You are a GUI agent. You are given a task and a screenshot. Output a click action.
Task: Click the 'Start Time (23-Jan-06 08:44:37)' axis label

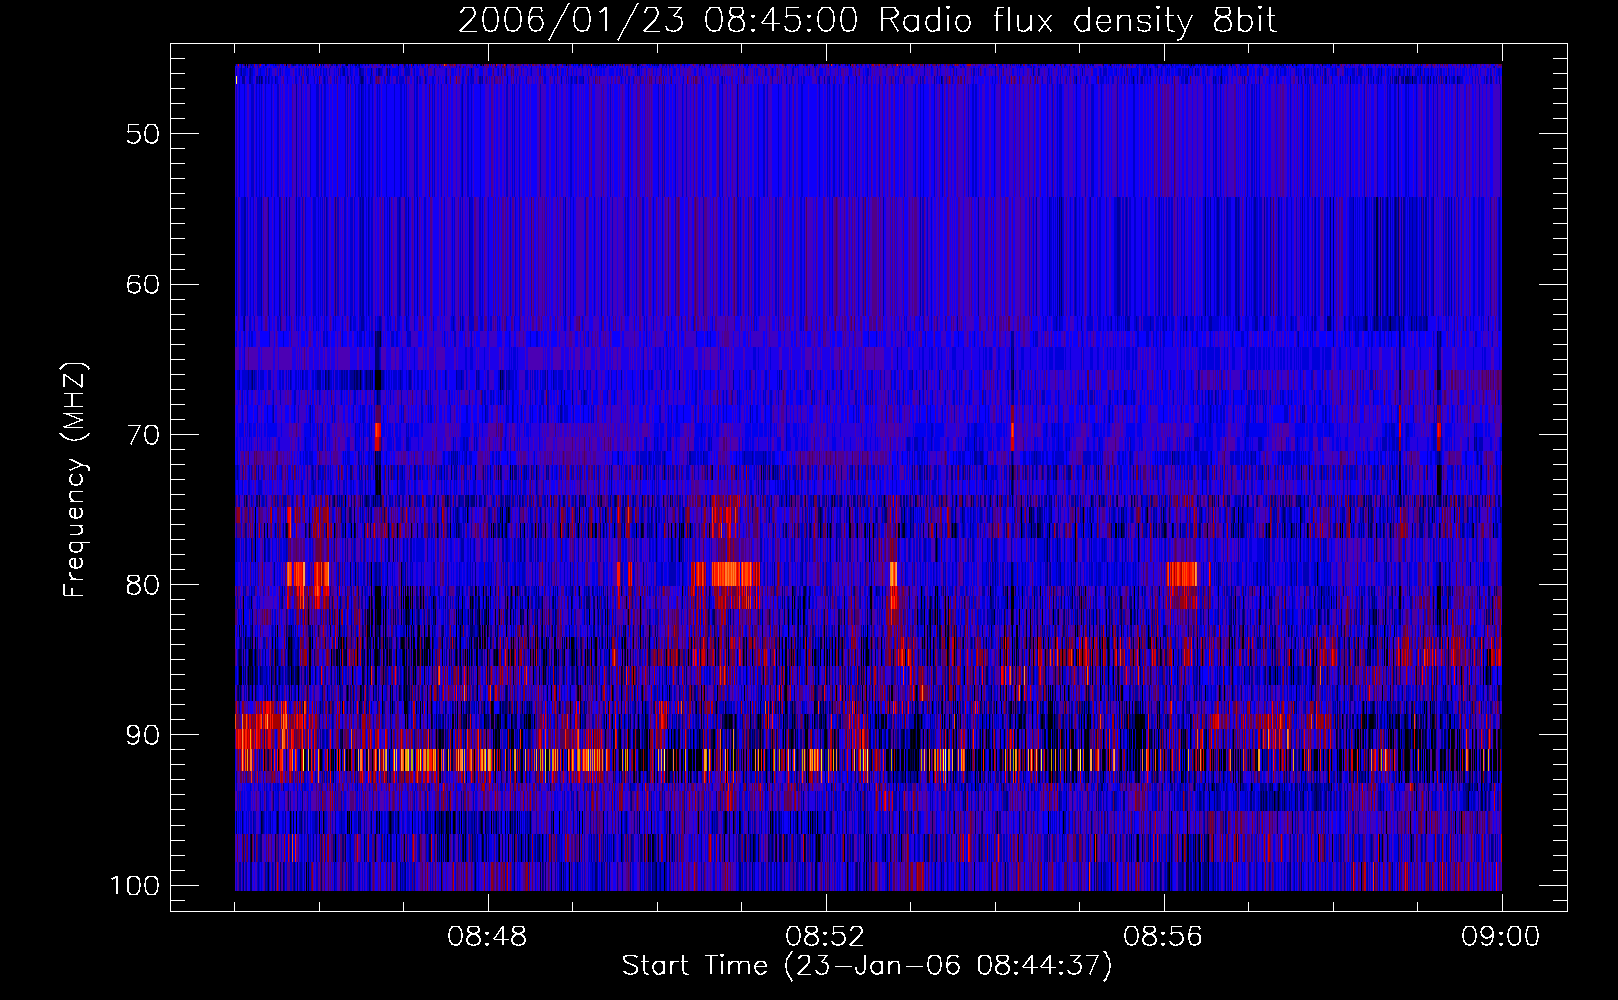tap(867, 966)
